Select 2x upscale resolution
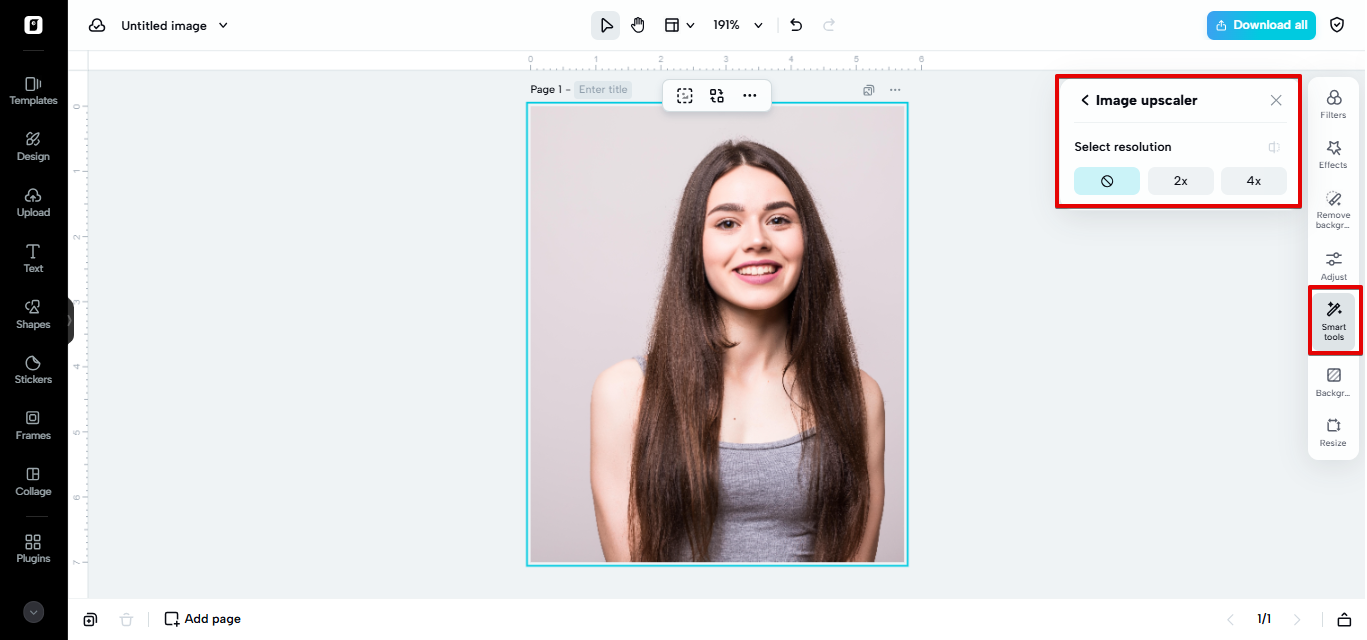The height and width of the screenshot is (640, 1367). point(1180,181)
